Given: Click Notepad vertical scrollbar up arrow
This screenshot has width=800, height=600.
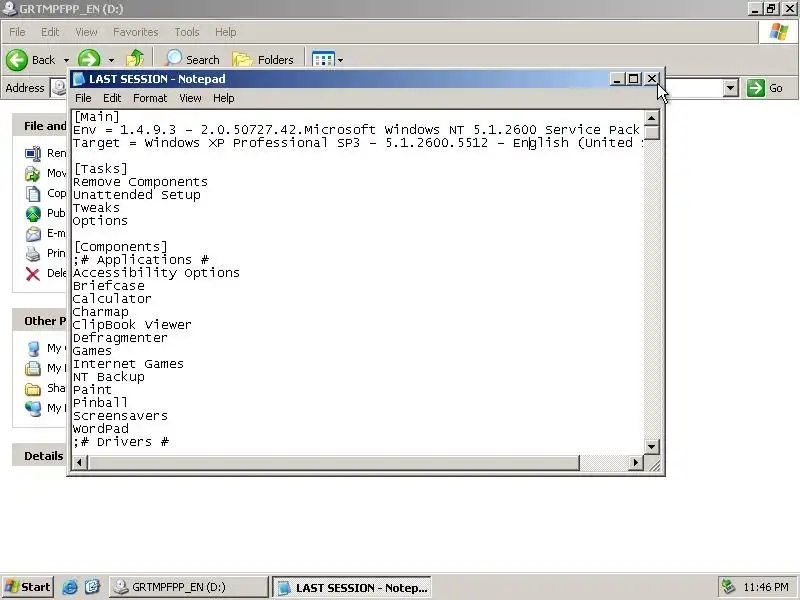Looking at the screenshot, I should tap(652, 118).
